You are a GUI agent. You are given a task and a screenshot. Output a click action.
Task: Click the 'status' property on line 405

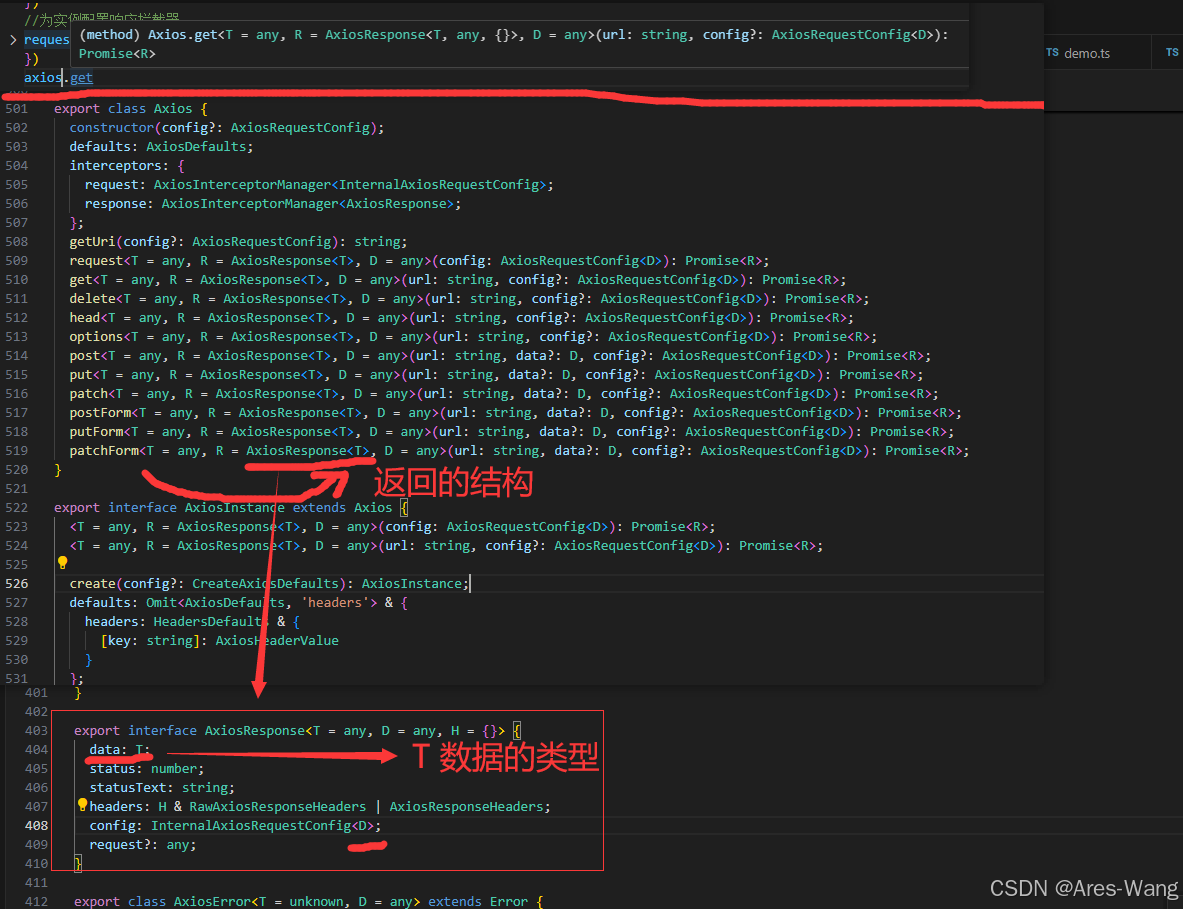(x=112, y=769)
